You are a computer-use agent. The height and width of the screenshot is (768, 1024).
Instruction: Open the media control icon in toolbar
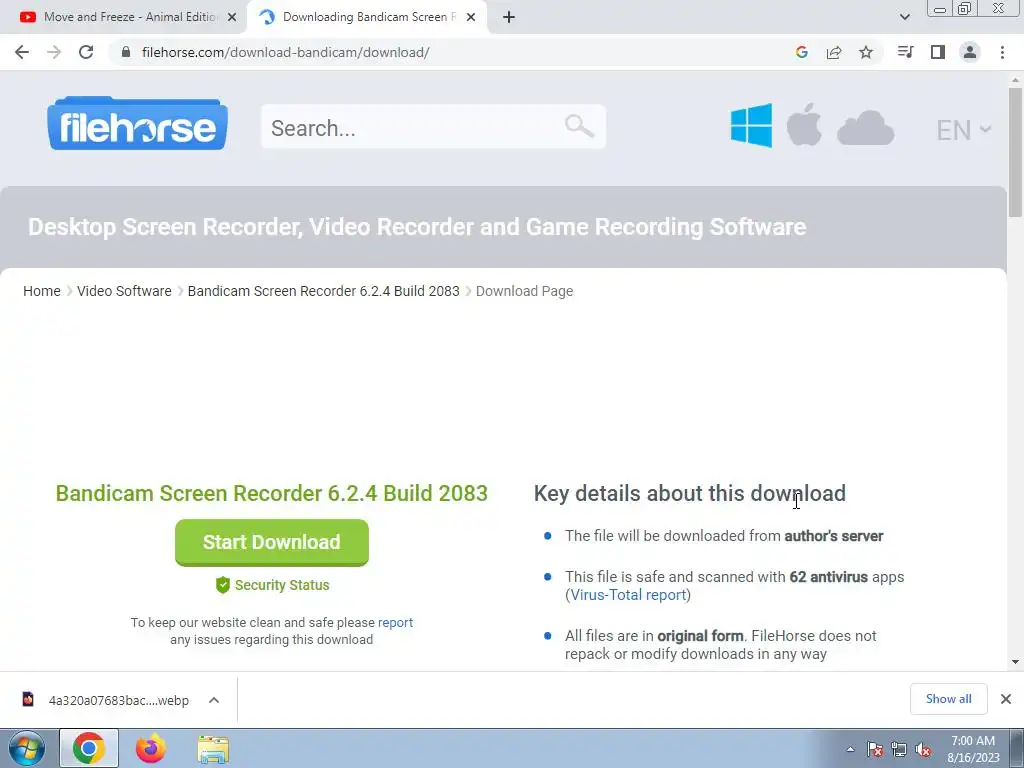click(x=905, y=52)
